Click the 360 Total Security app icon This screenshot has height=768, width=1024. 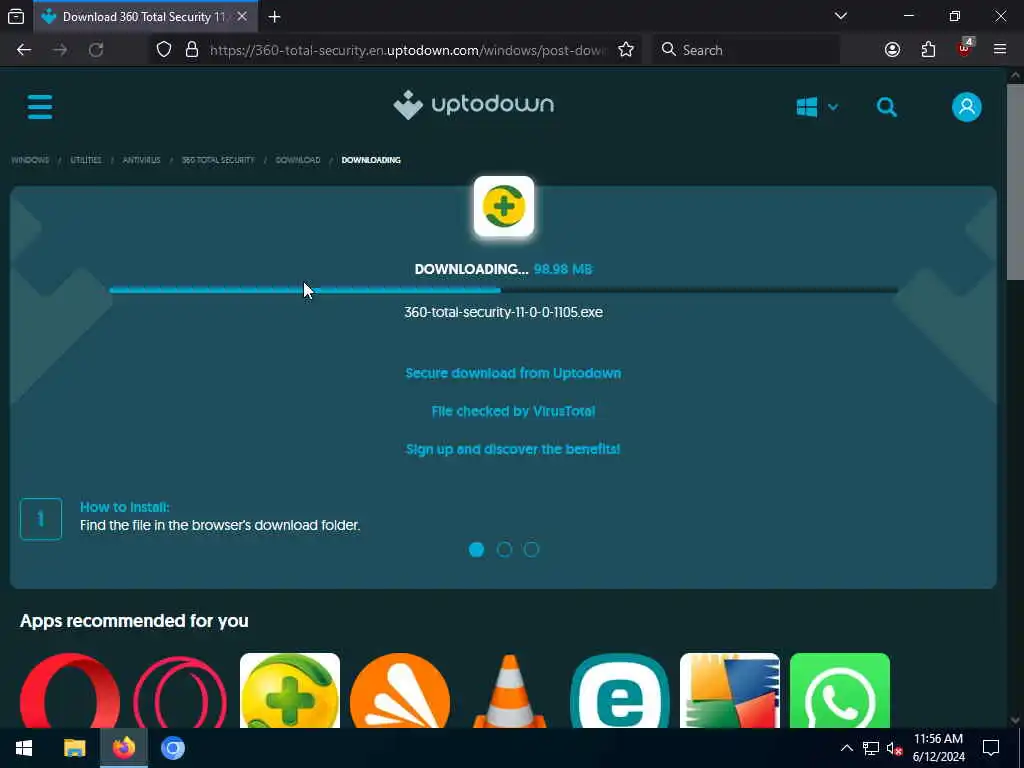[x=504, y=206]
